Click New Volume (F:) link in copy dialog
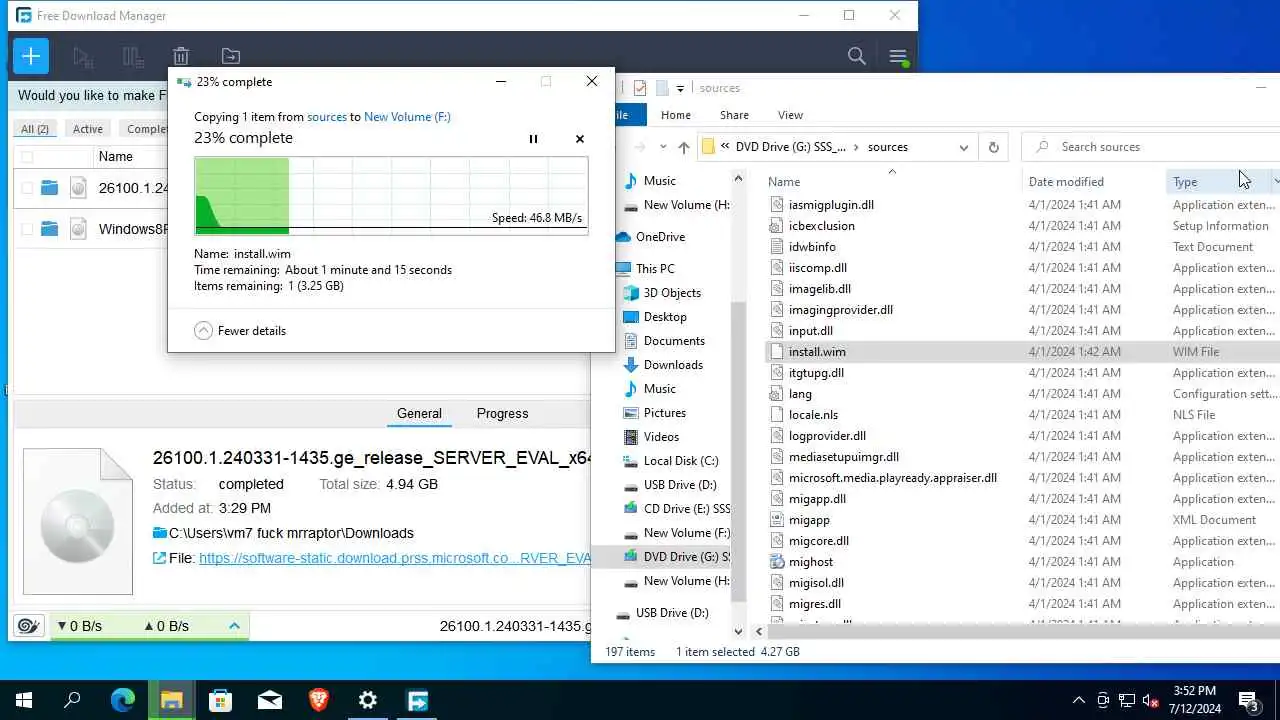1280x720 pixels. click(407, 117)
